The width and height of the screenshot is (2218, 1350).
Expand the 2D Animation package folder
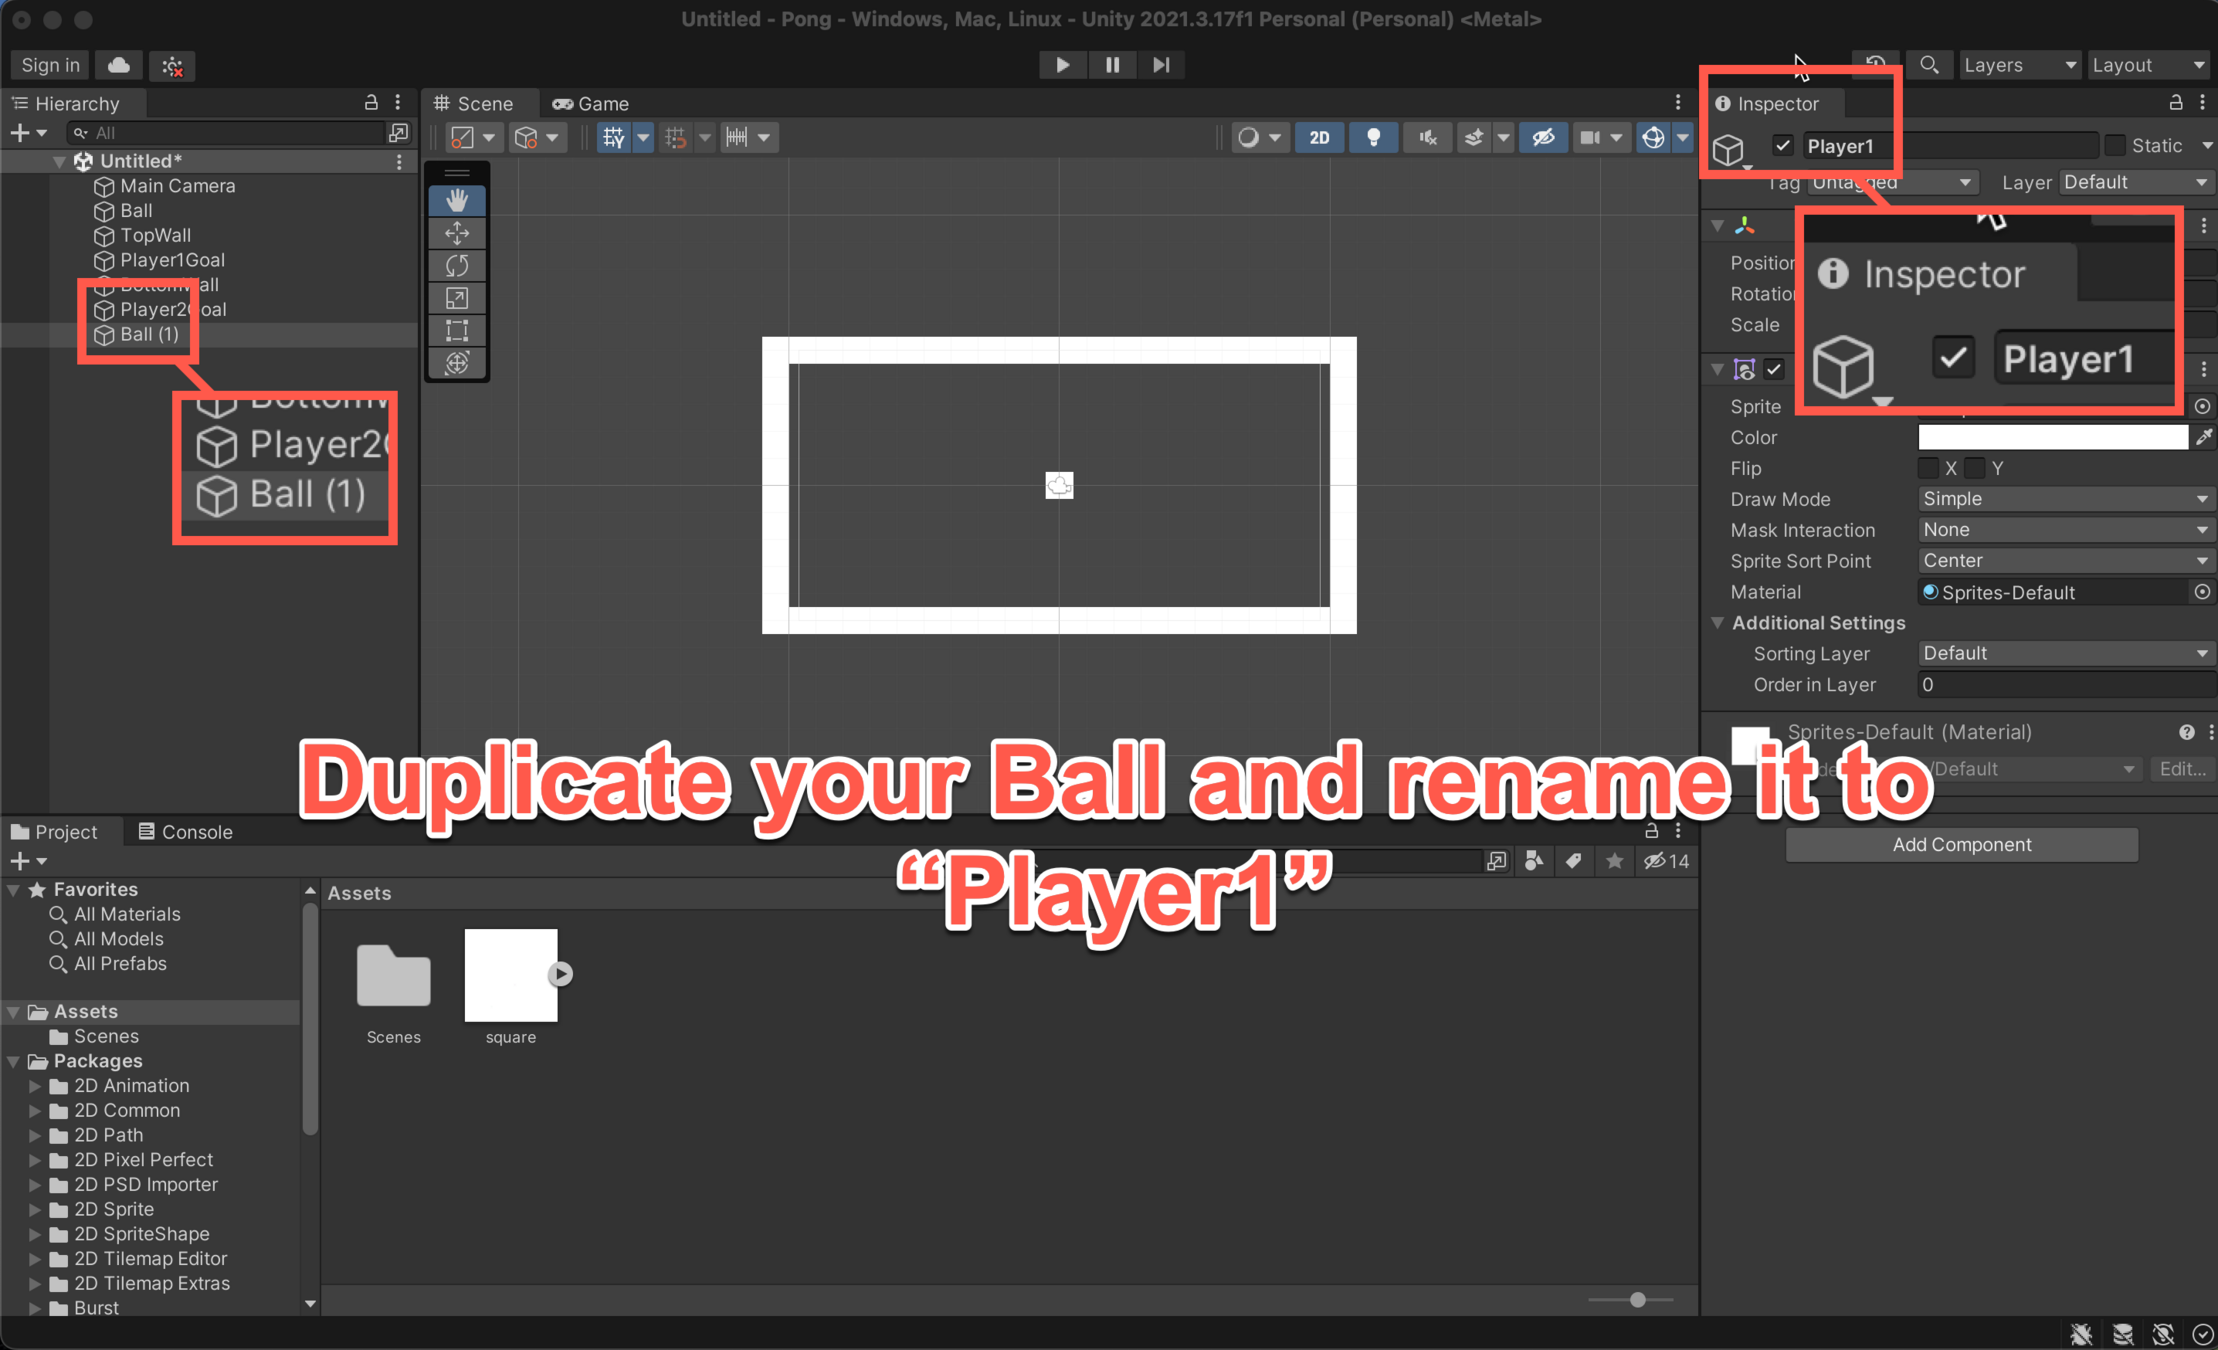(x=35, y=1085)
